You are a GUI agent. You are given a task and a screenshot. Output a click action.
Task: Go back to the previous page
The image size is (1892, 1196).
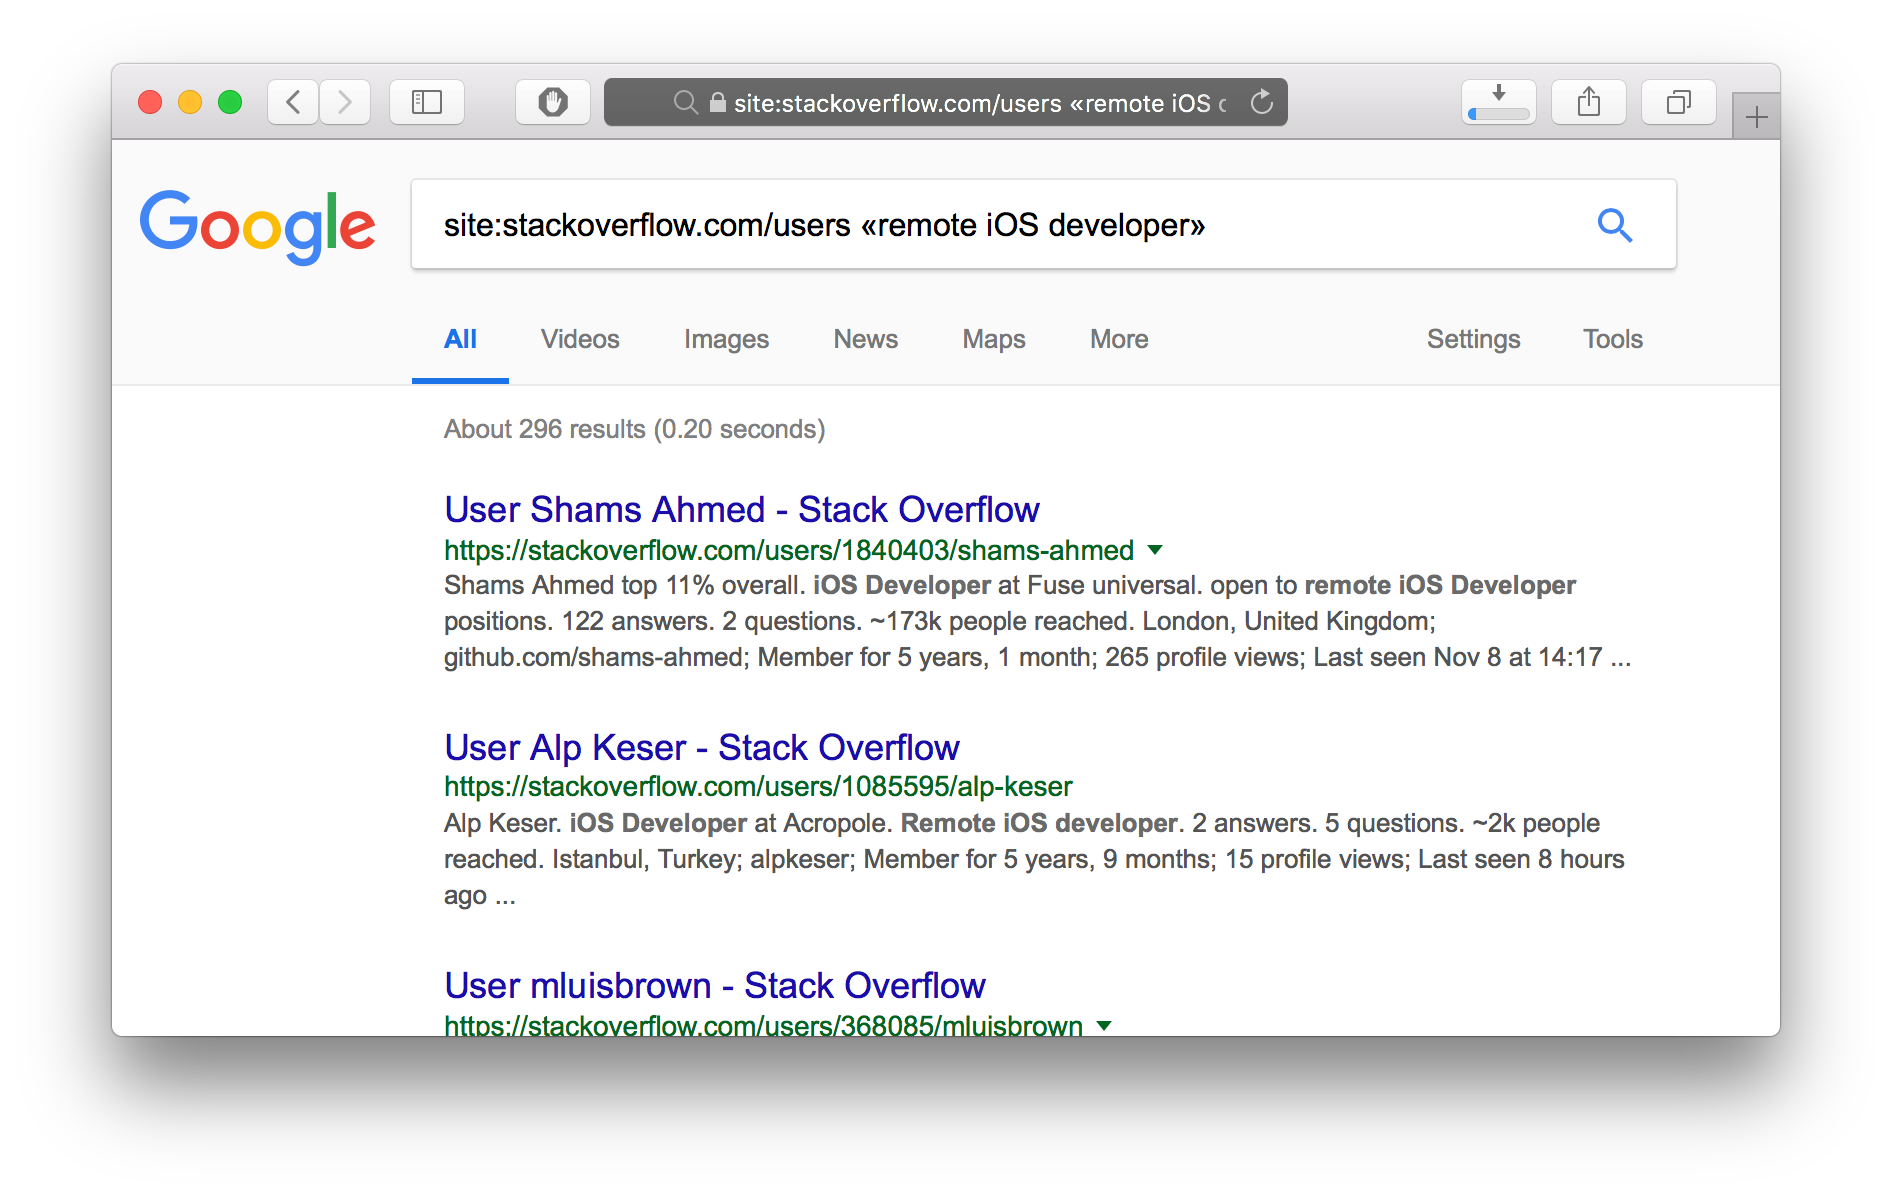pyautogui.click(x=293, y=102)
